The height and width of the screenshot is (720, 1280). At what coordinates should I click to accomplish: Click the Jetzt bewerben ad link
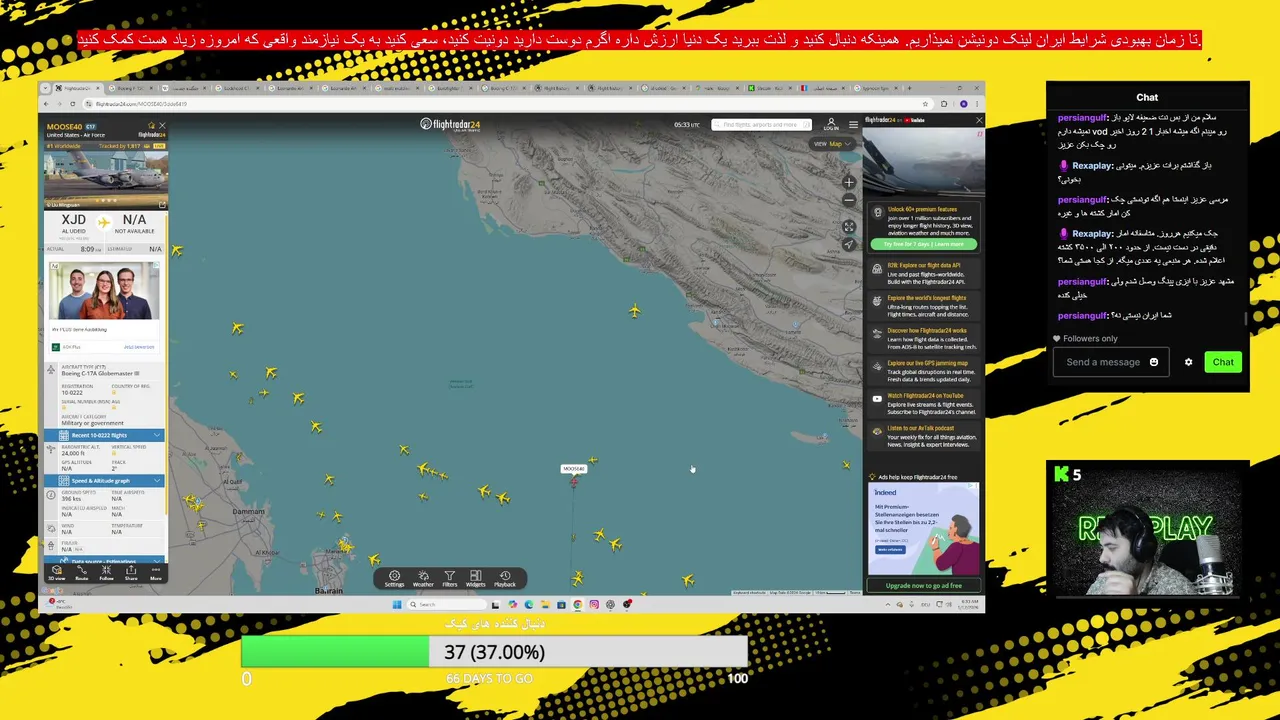139,347
